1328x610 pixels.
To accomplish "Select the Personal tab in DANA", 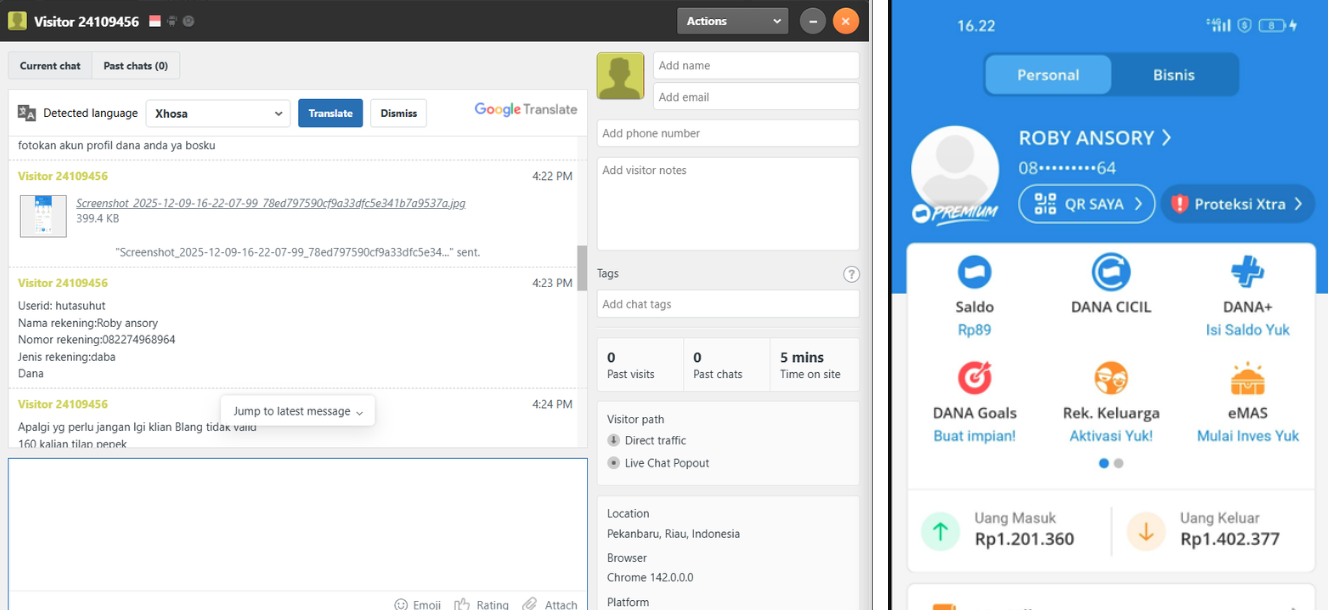I will (x=1048, y=75).
